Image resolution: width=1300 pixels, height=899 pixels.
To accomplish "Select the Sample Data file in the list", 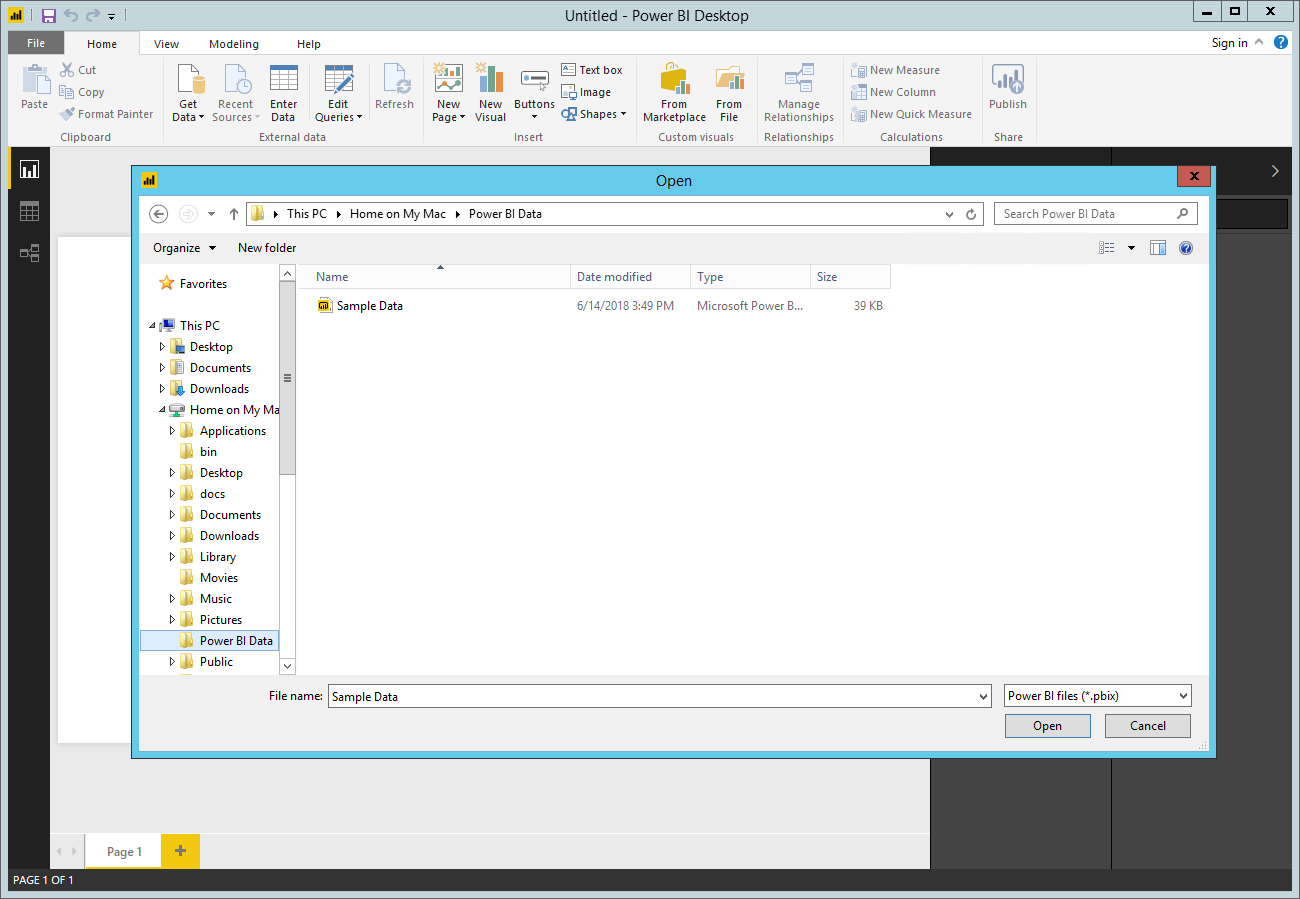I will point(371,305).
